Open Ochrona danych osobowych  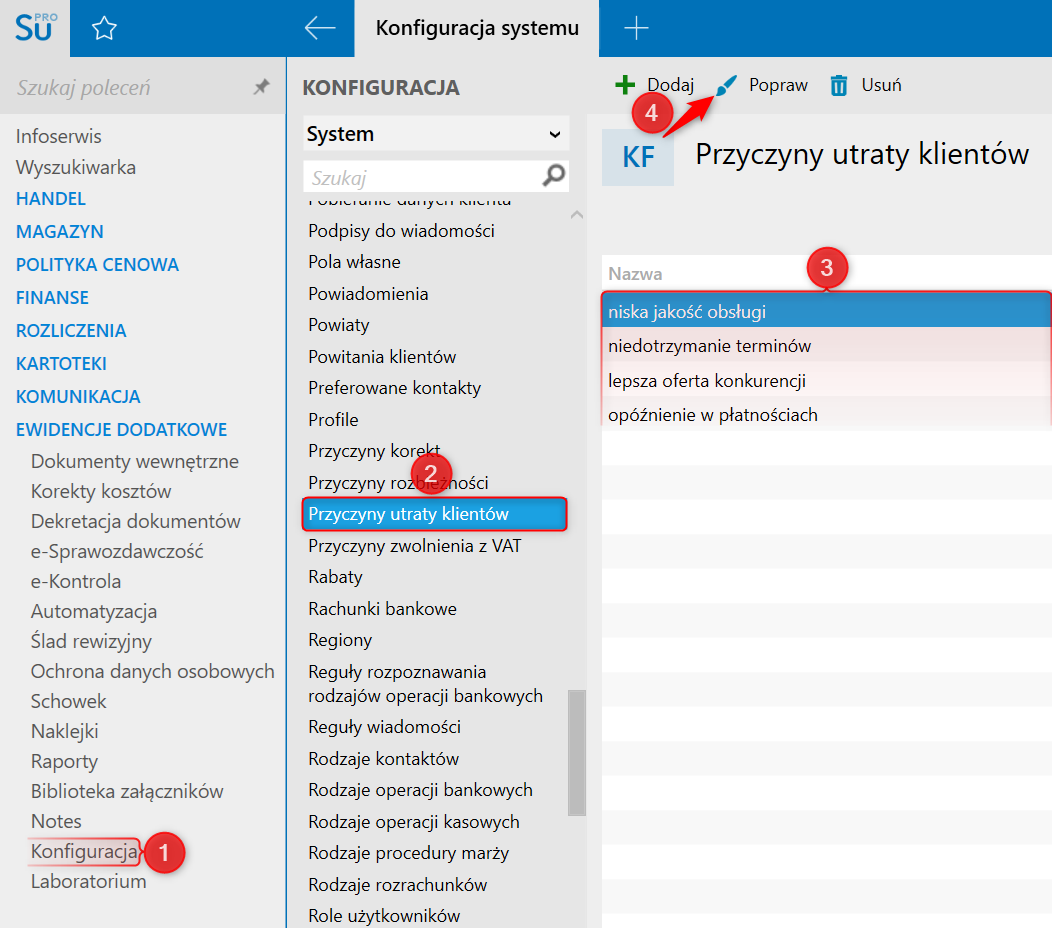click(152, 671)
